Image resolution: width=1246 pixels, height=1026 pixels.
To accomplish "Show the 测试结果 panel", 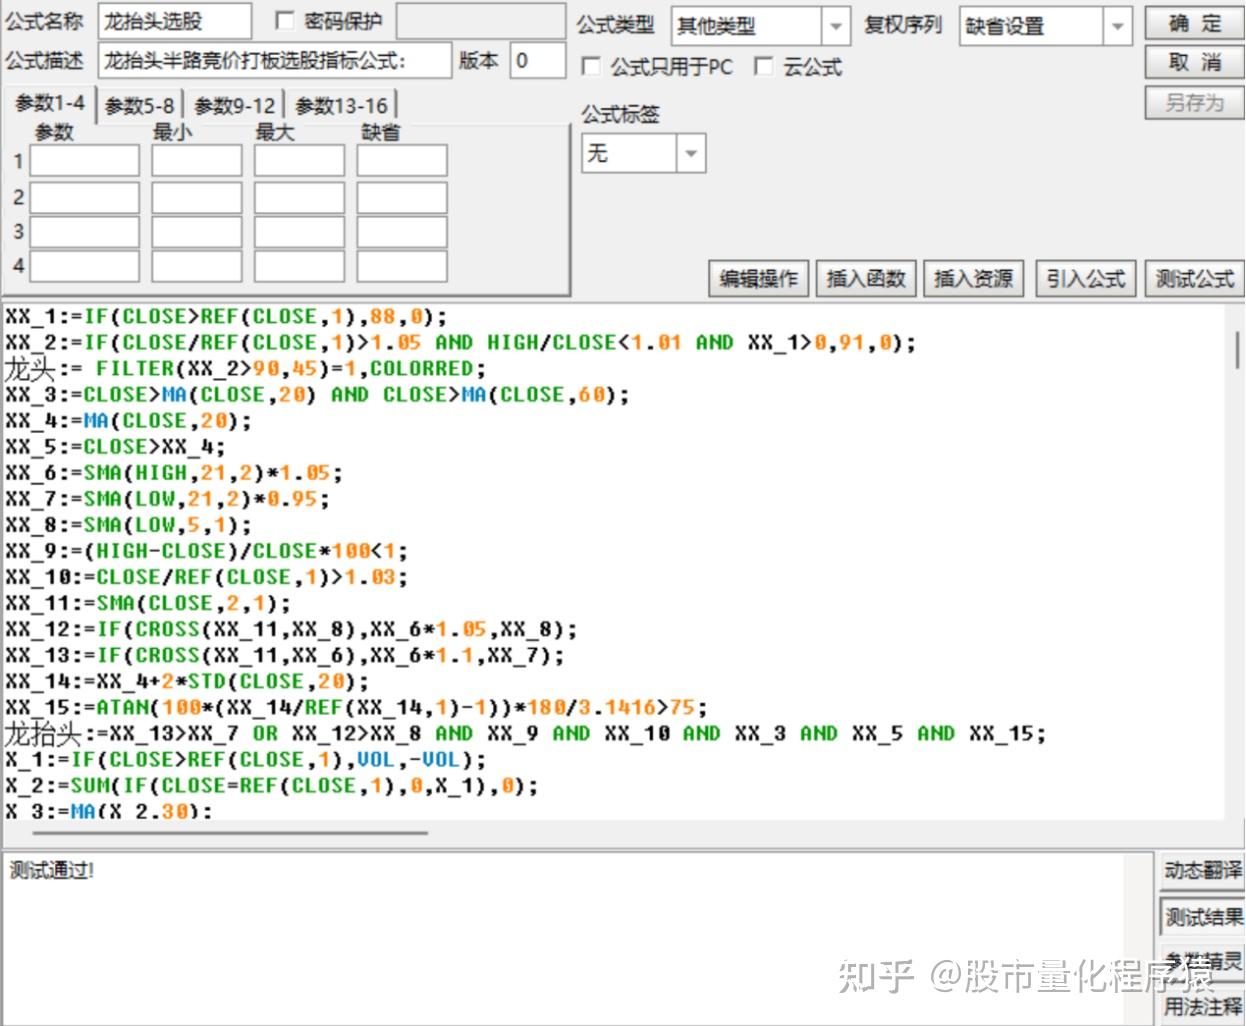I will (x=1203, y=916).
